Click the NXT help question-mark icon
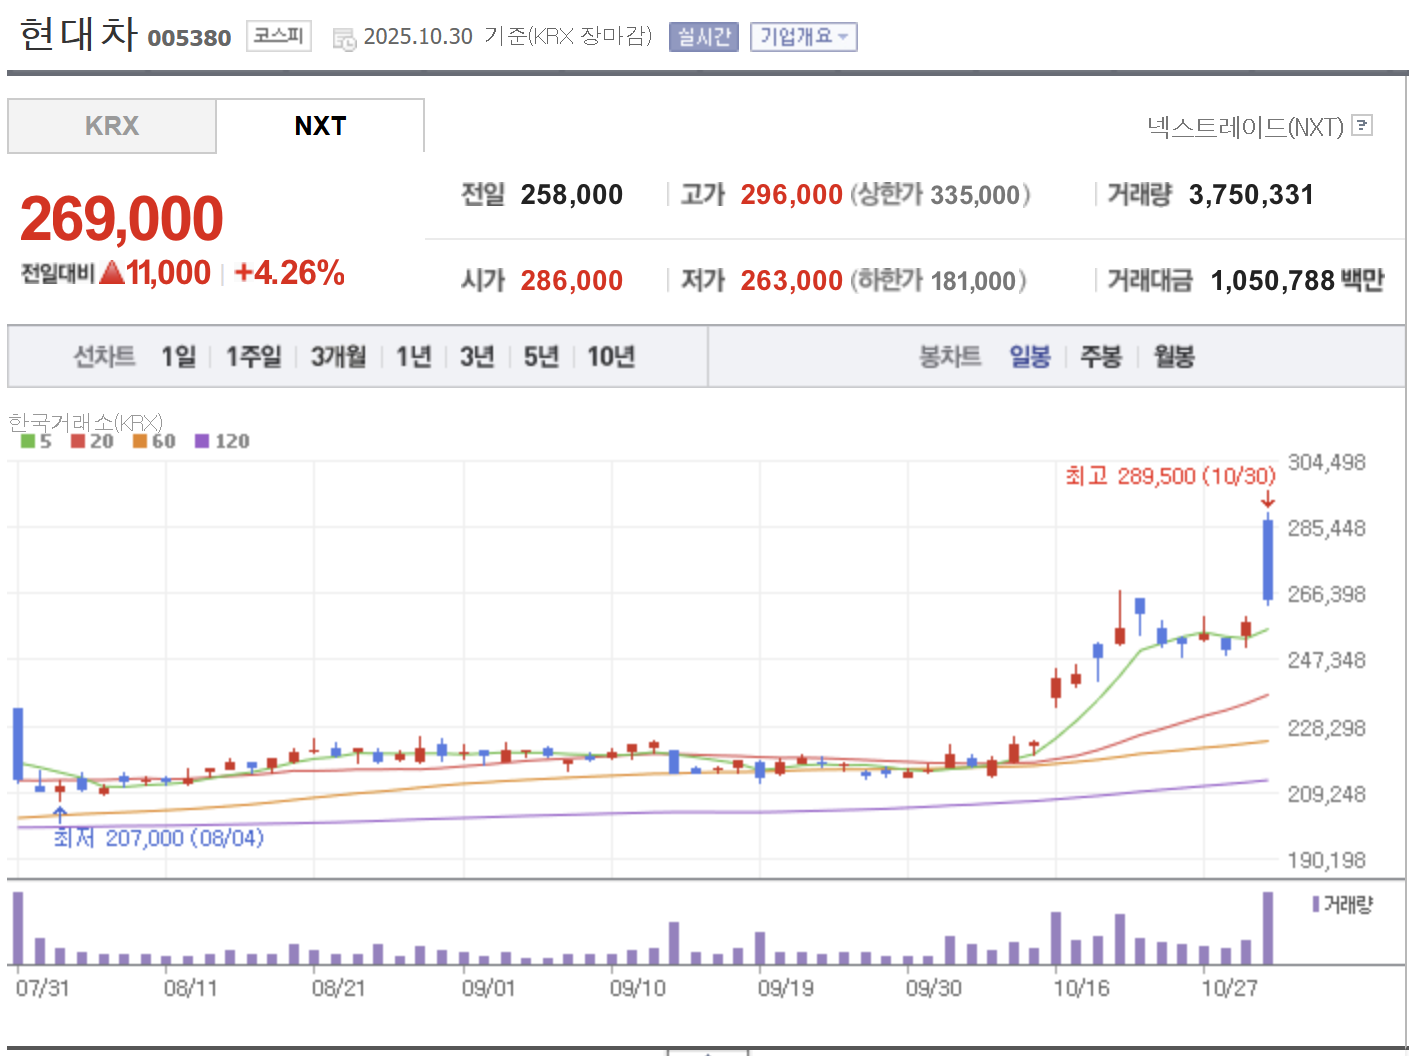 pos(1362,125)
